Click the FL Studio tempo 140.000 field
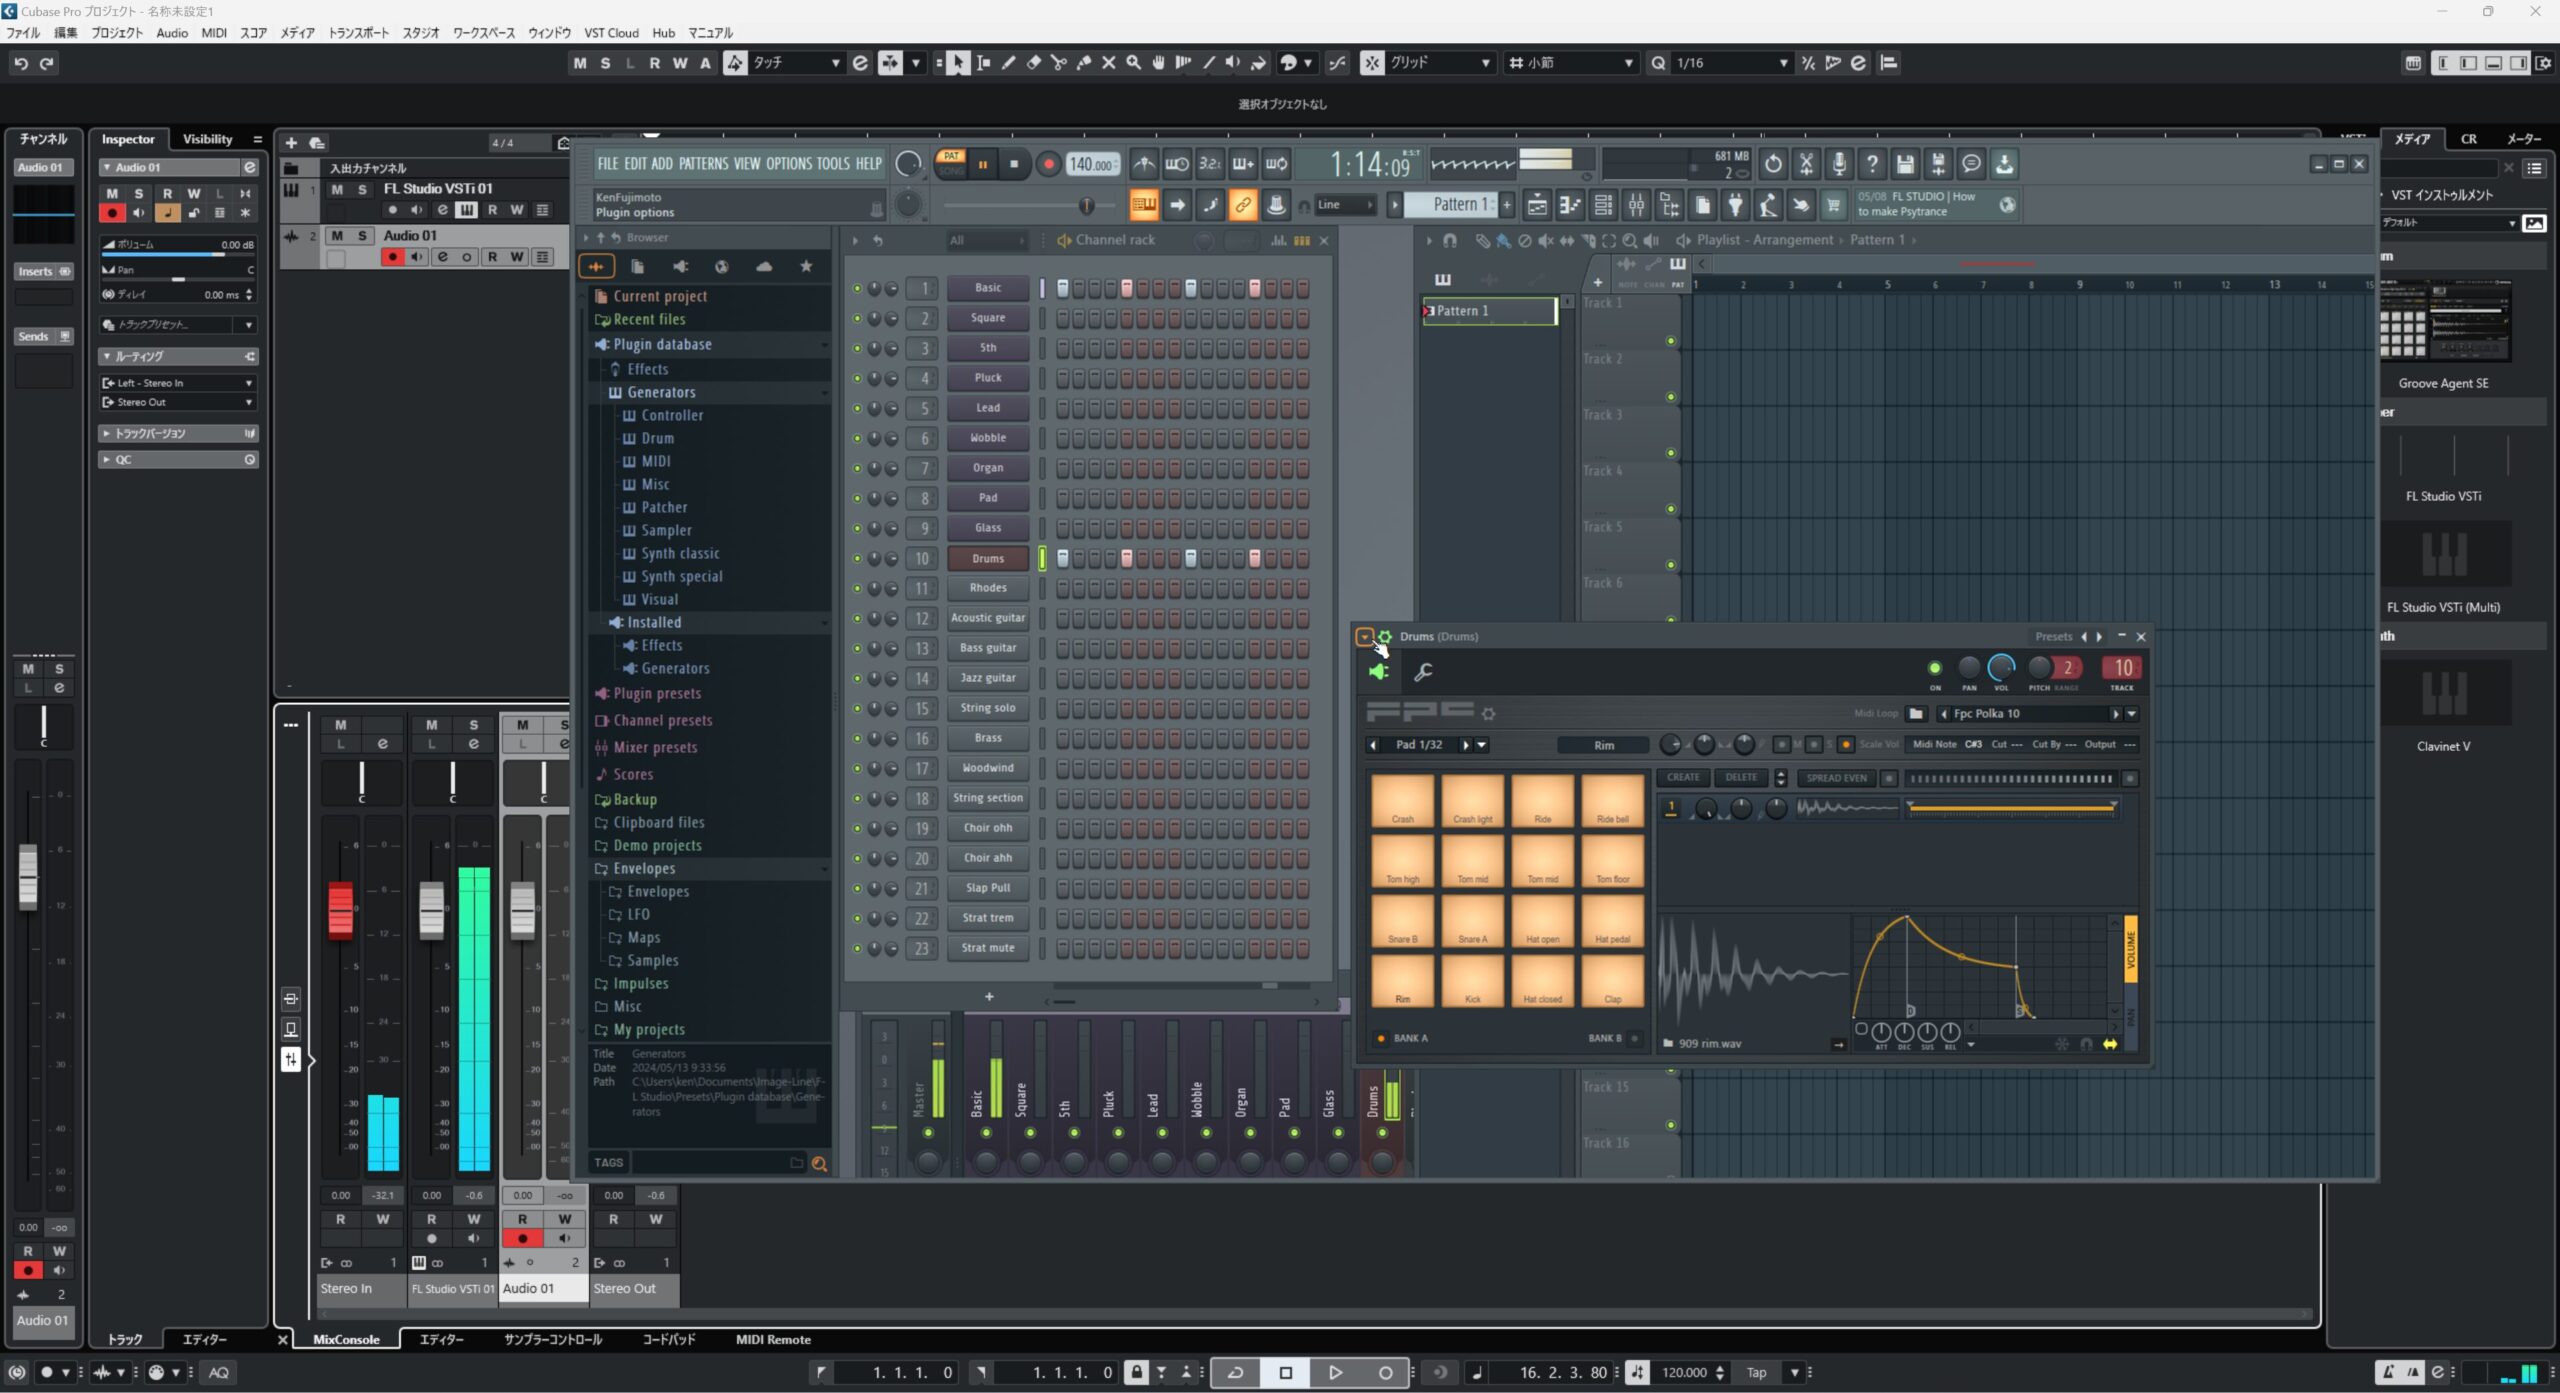 pos(1093,164)
